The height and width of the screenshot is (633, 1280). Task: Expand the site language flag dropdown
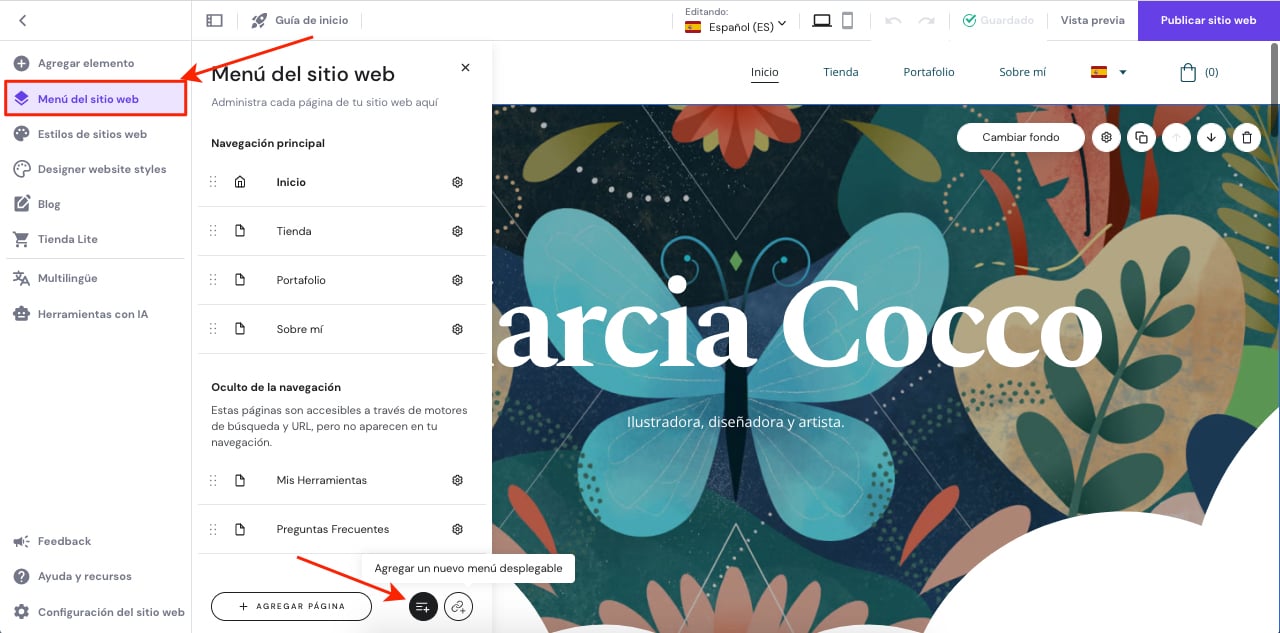point(1108,72)
